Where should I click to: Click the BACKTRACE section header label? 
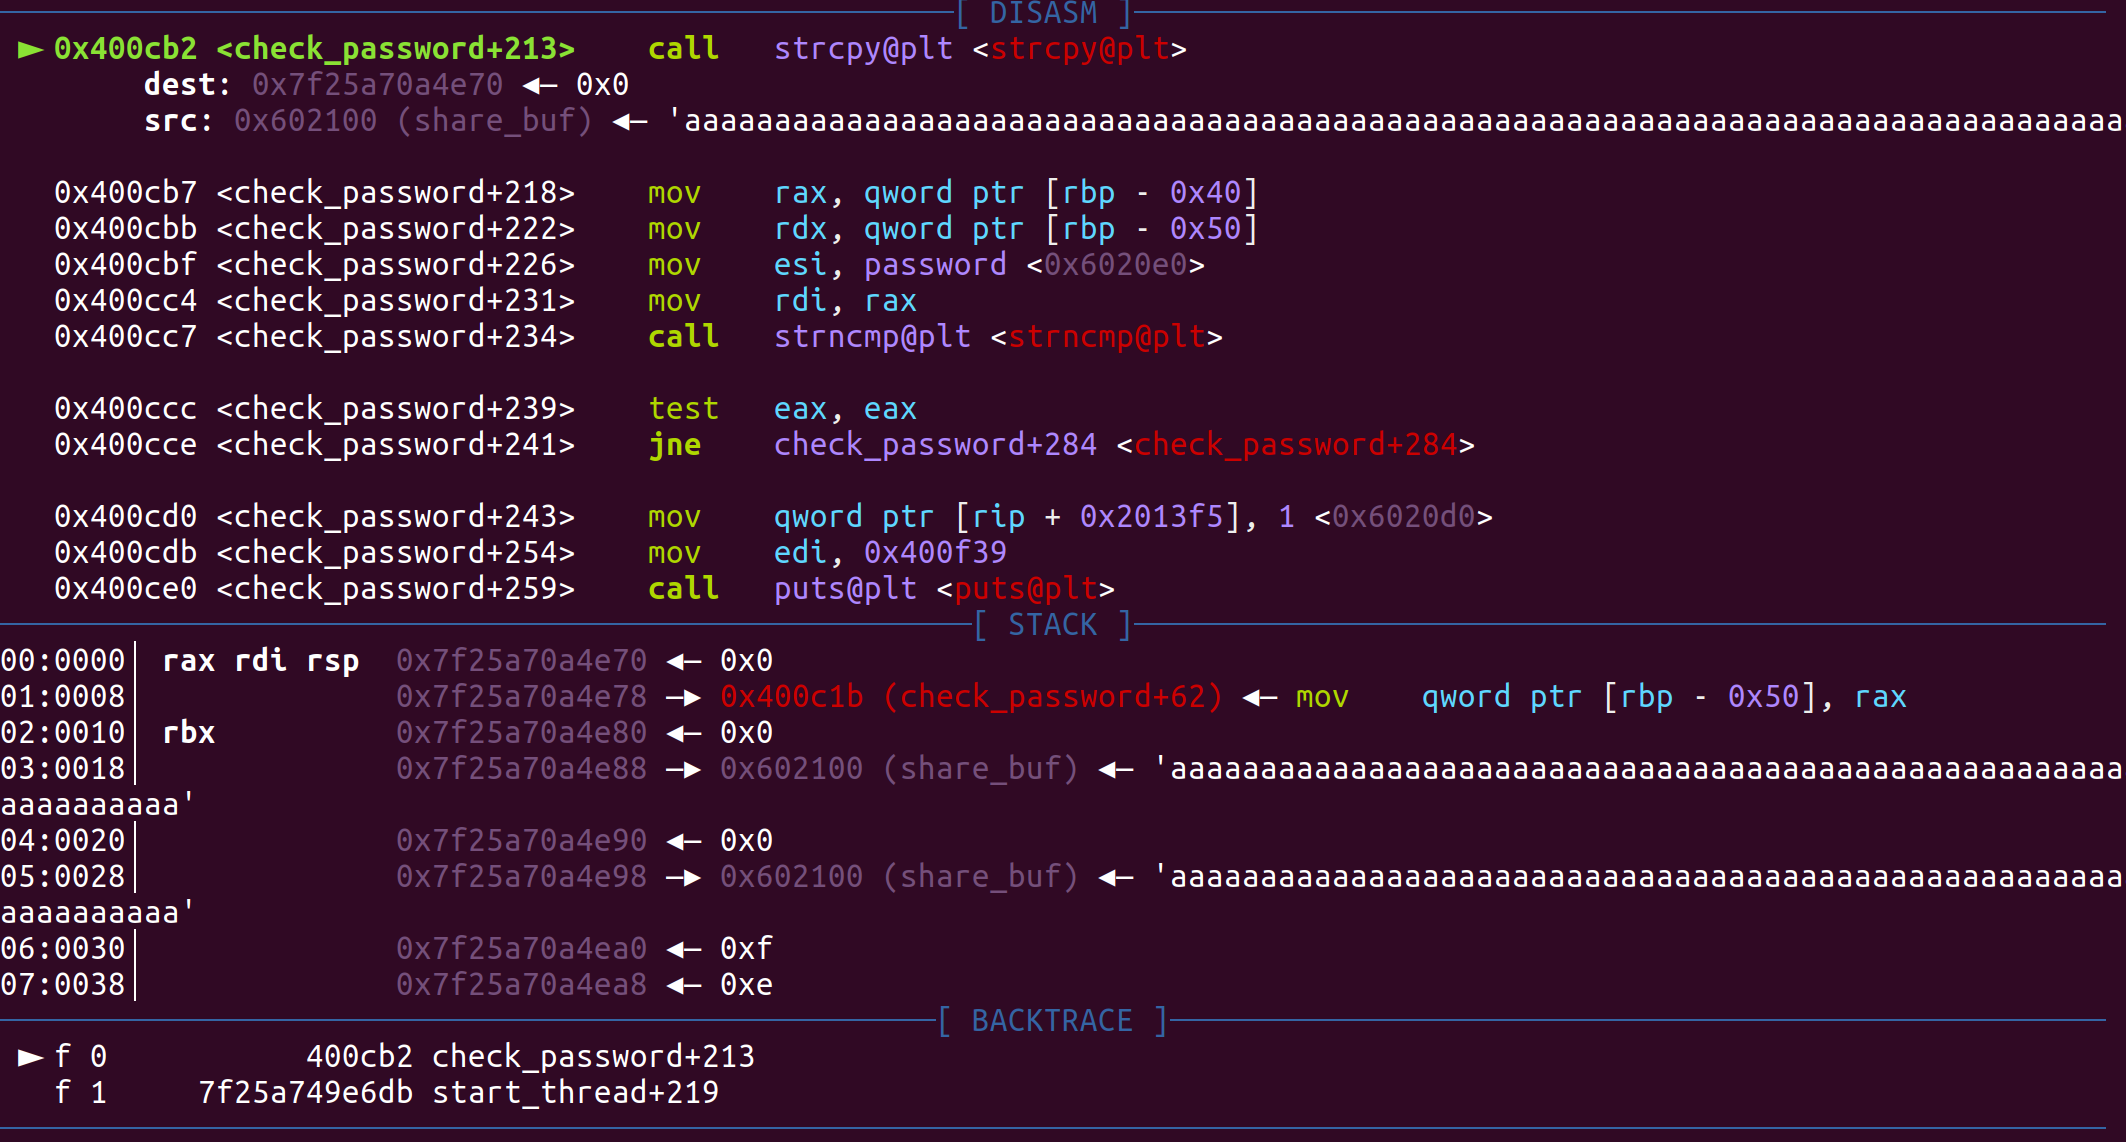(1052, 1021)
